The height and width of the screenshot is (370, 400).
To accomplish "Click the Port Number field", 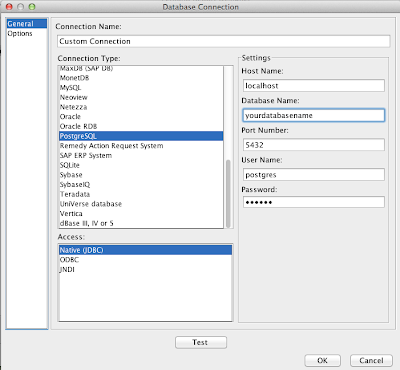I will [x=314, y=145].
